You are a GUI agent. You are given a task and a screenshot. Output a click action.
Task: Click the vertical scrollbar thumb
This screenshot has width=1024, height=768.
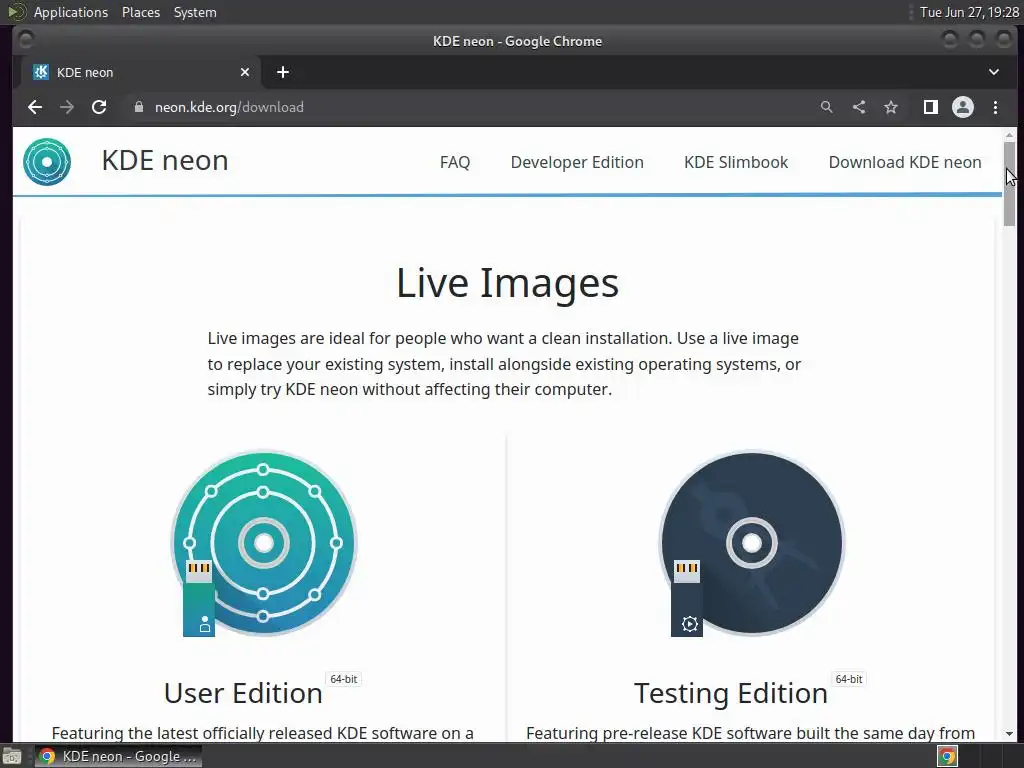point(1010,184)
